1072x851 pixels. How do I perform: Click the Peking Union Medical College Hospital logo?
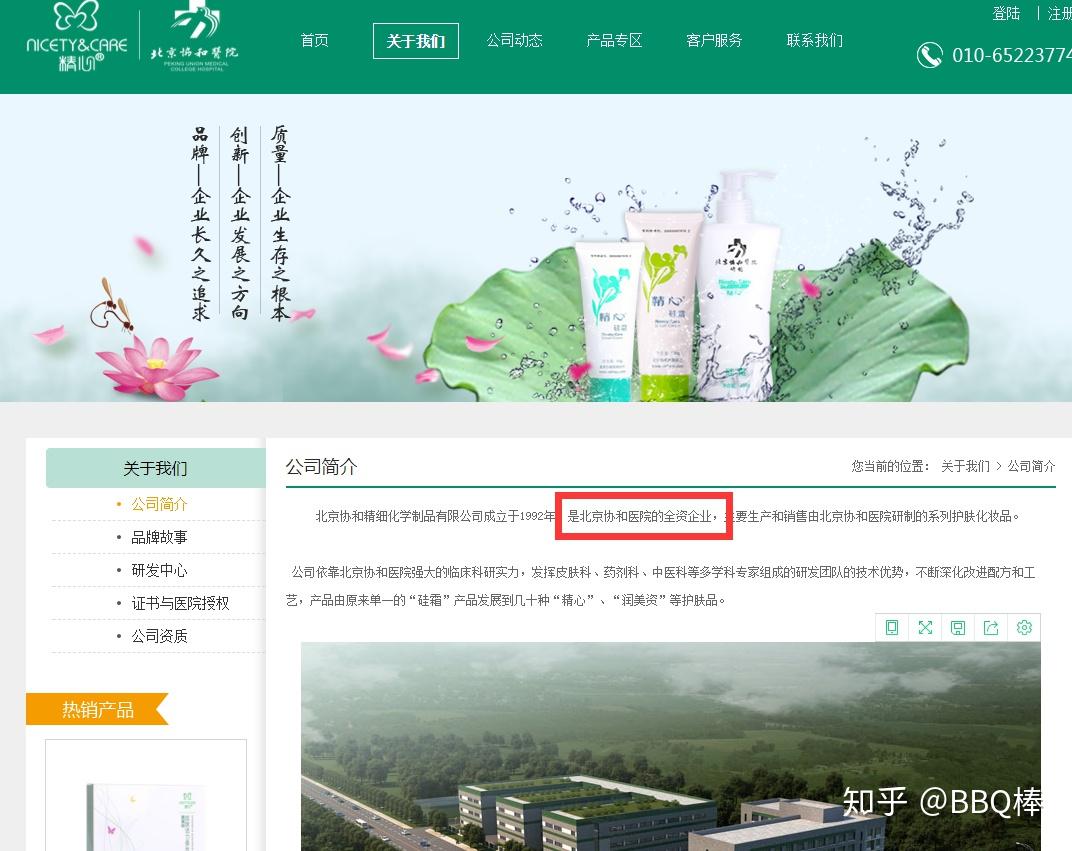point(194,36)
